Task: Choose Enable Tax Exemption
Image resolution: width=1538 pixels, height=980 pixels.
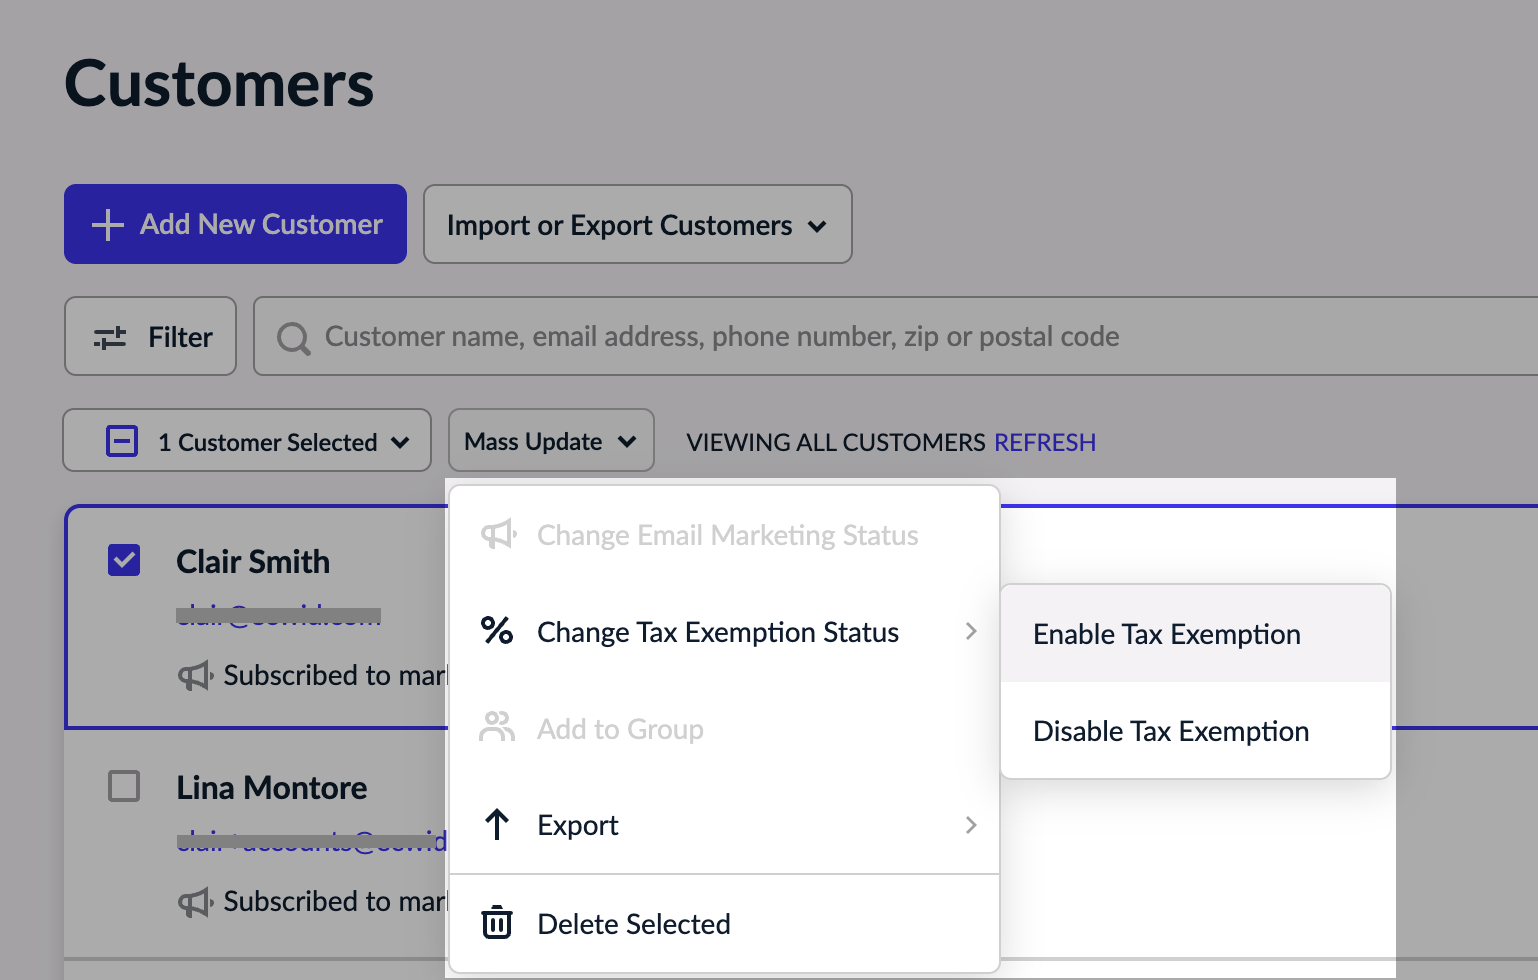Action: [x=1166, y=634]
